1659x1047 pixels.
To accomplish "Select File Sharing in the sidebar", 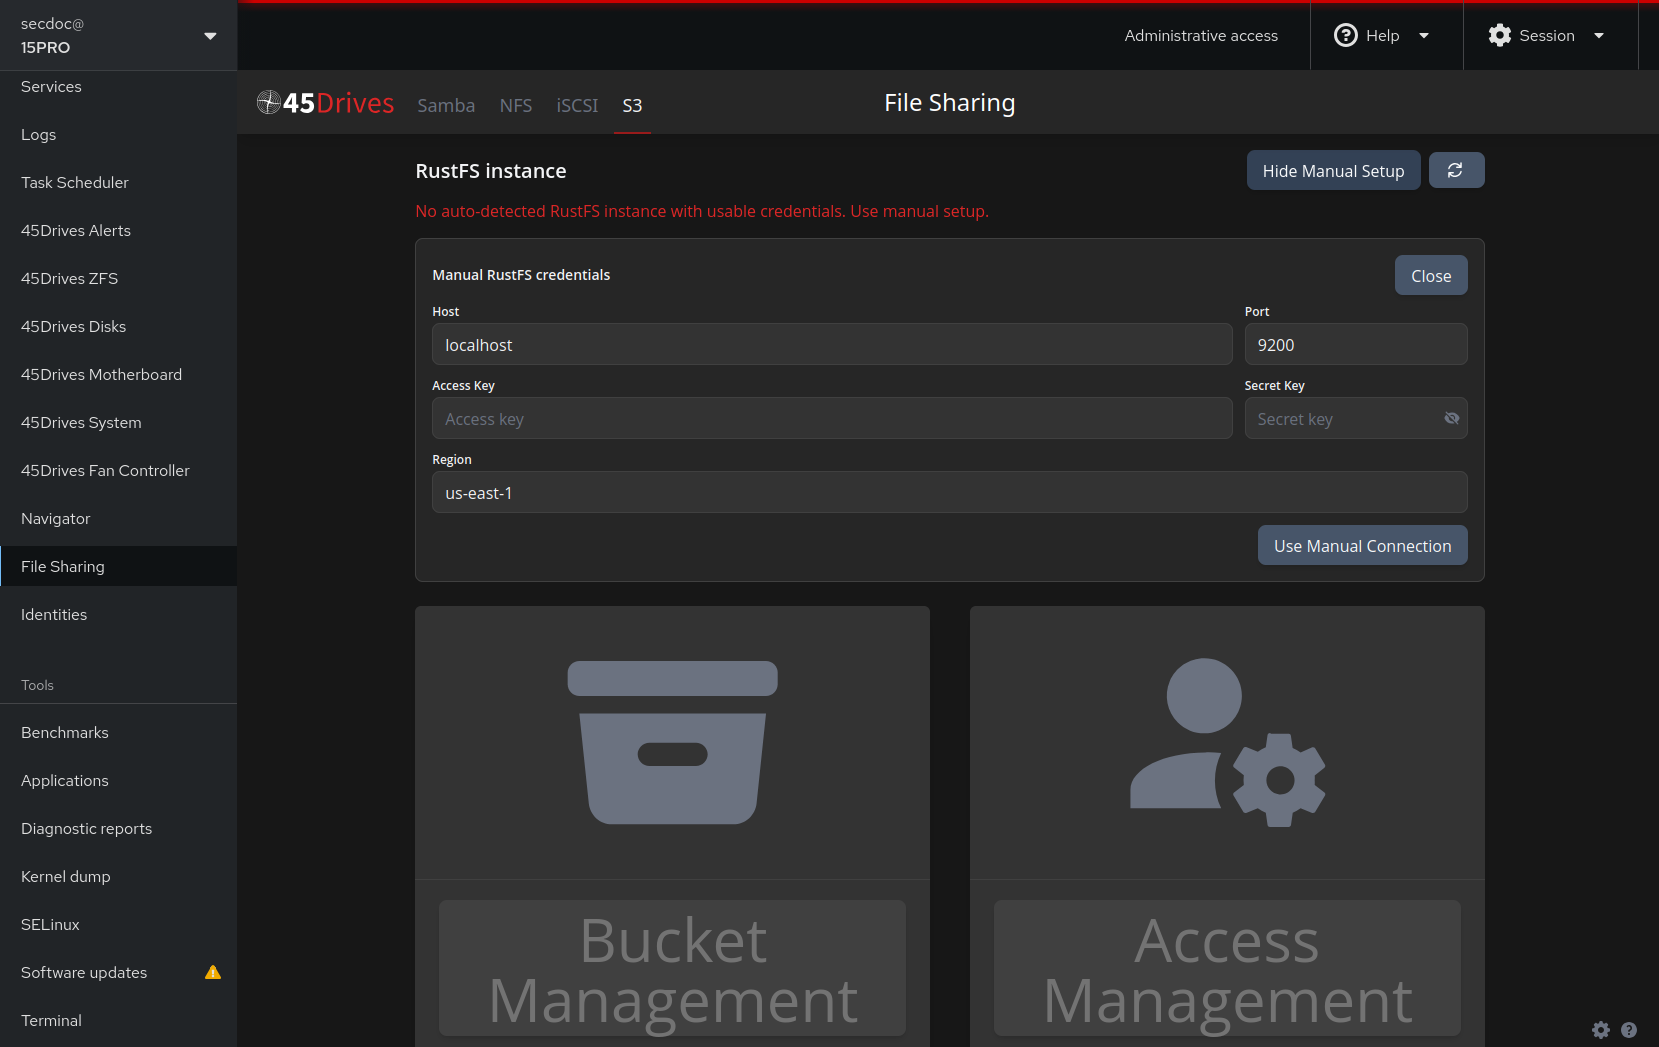I will coord(118,567).
